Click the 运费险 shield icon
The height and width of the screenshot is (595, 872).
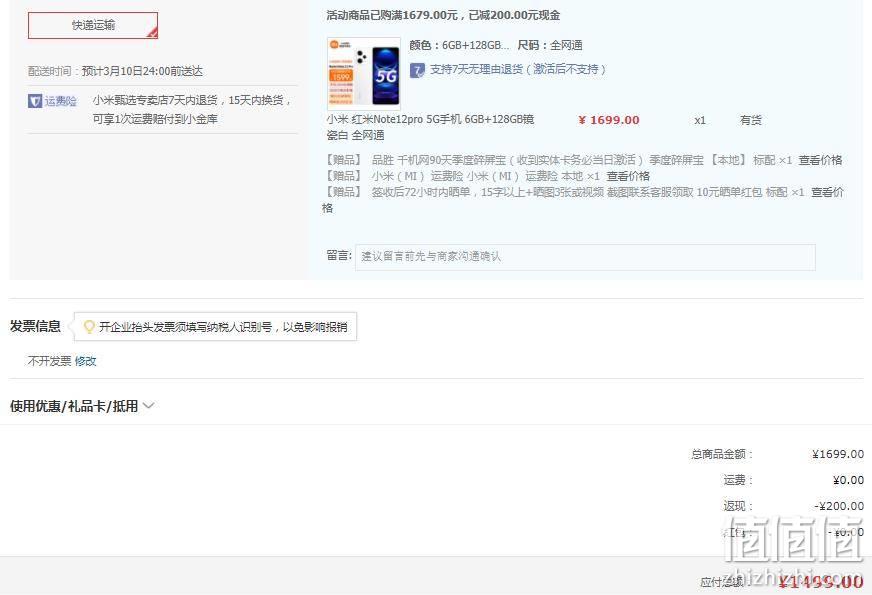(35, 101)
